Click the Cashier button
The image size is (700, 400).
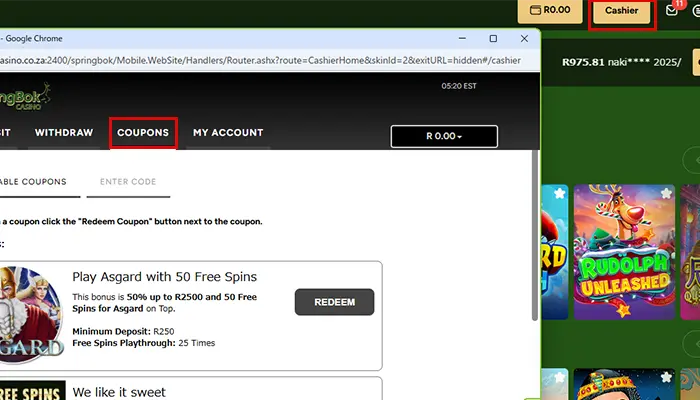tap(622, 11)
